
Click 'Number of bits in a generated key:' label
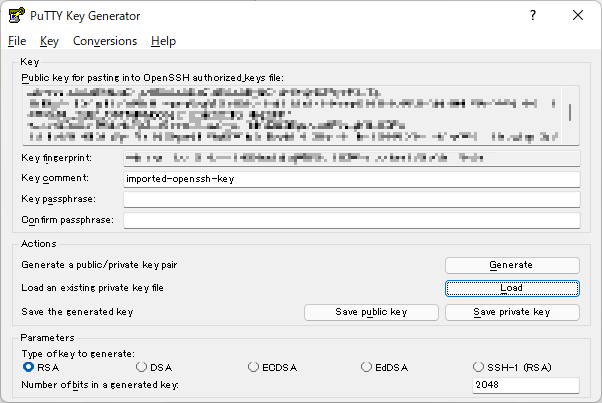click(x=100, y=385)
